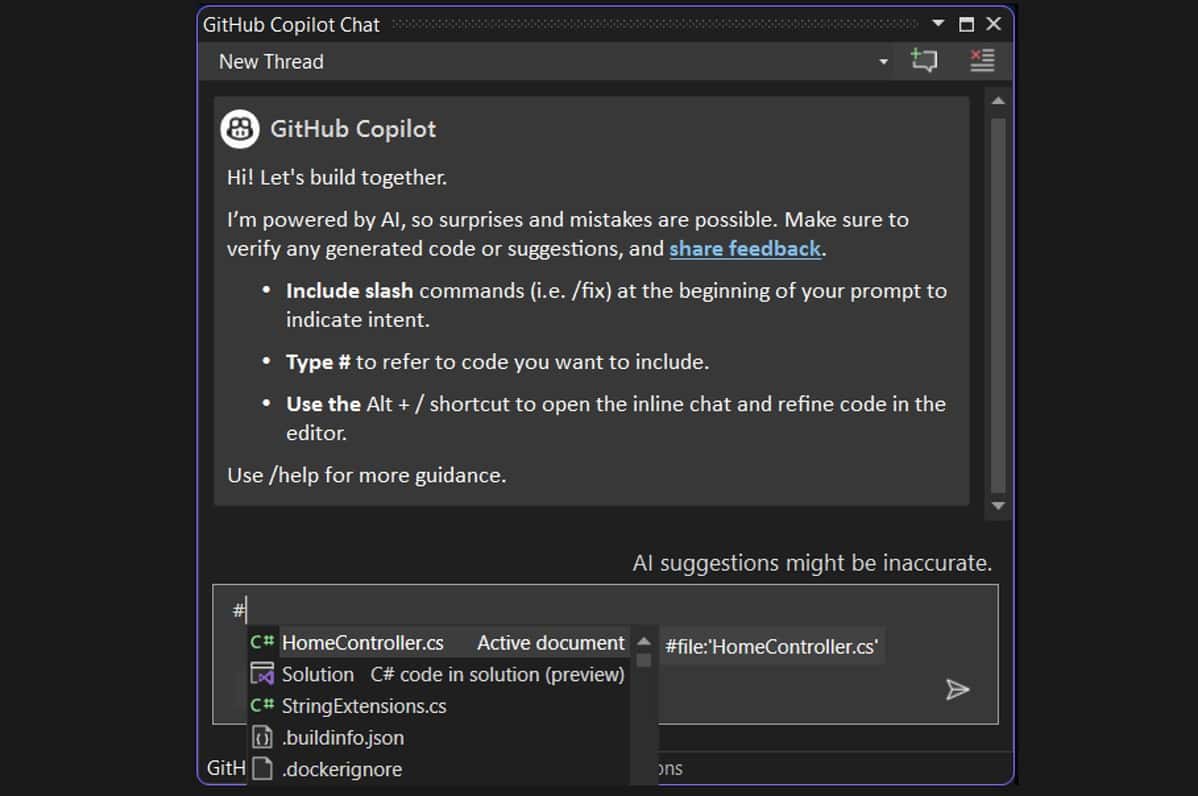Delete the current conversation
The width and height of the screenshot is (1198, 796).
(982, 60)
